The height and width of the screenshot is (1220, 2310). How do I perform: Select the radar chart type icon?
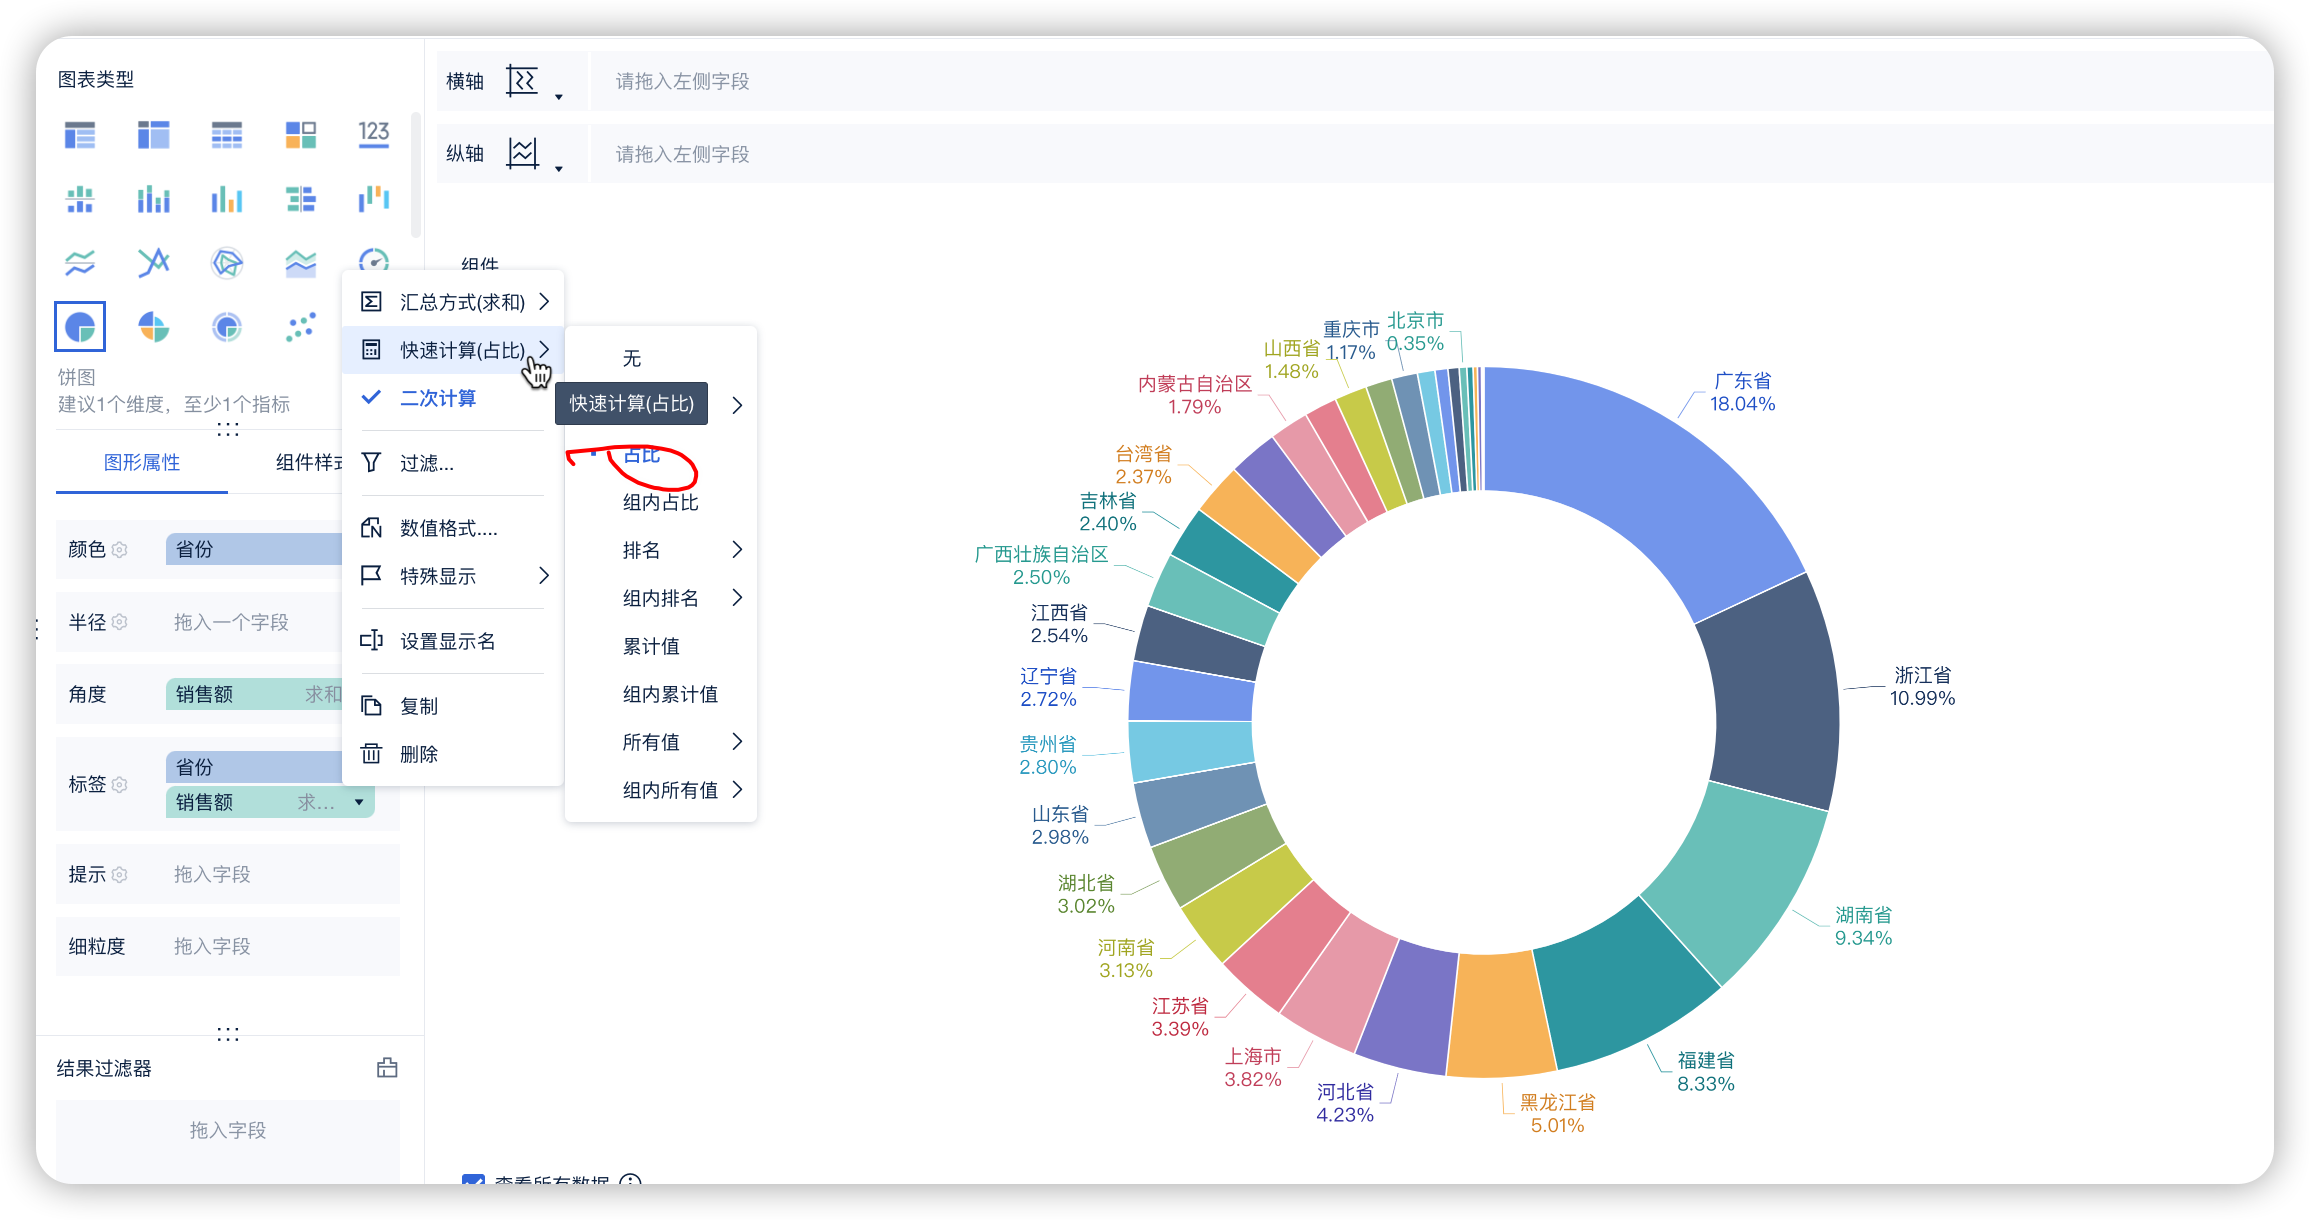pos(227,263)
